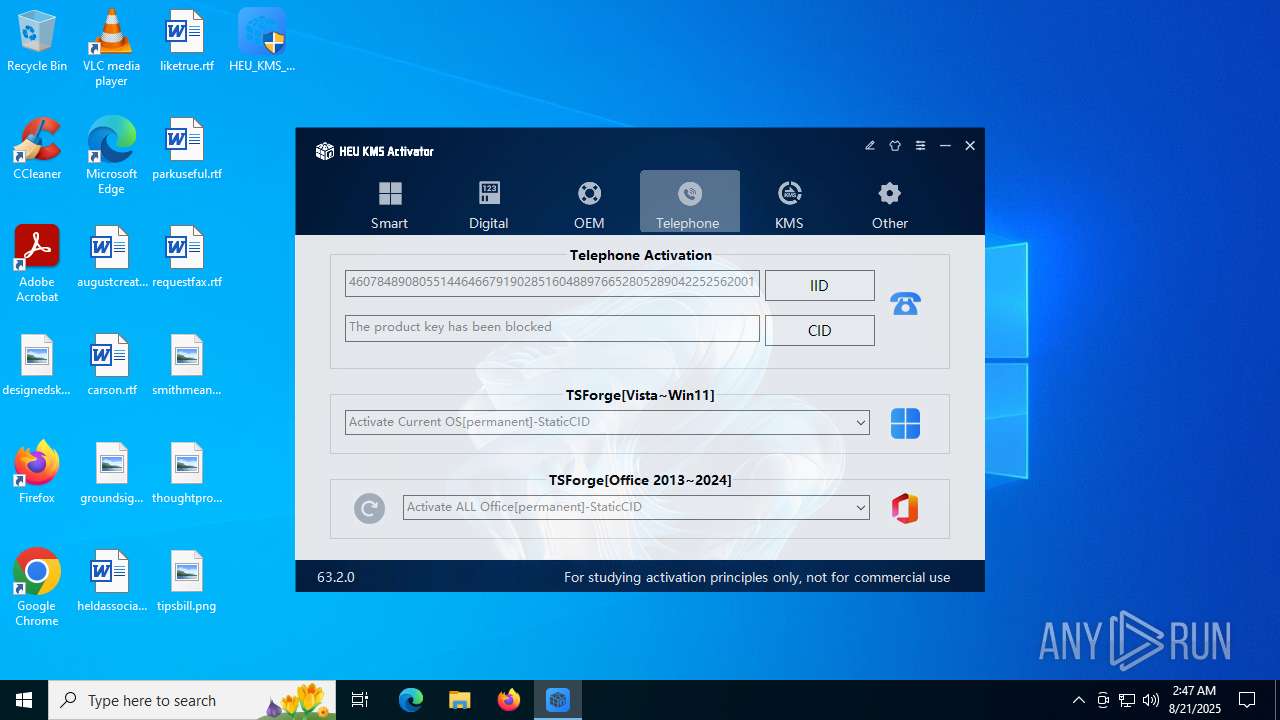Click the taskbar search box
The width and height of the screenshot is (1280, 720).
click(192, 700)
